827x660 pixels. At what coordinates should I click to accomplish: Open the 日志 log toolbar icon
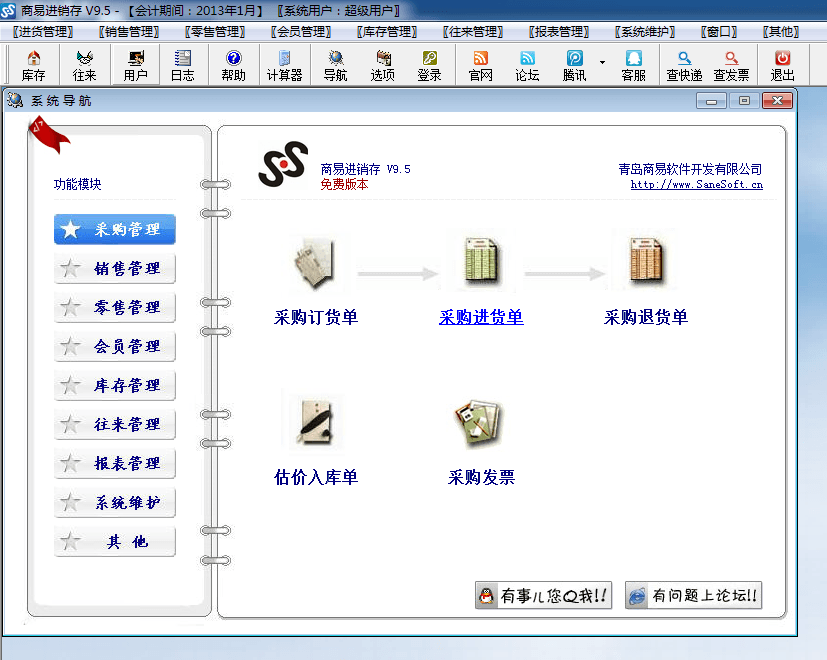182,66
